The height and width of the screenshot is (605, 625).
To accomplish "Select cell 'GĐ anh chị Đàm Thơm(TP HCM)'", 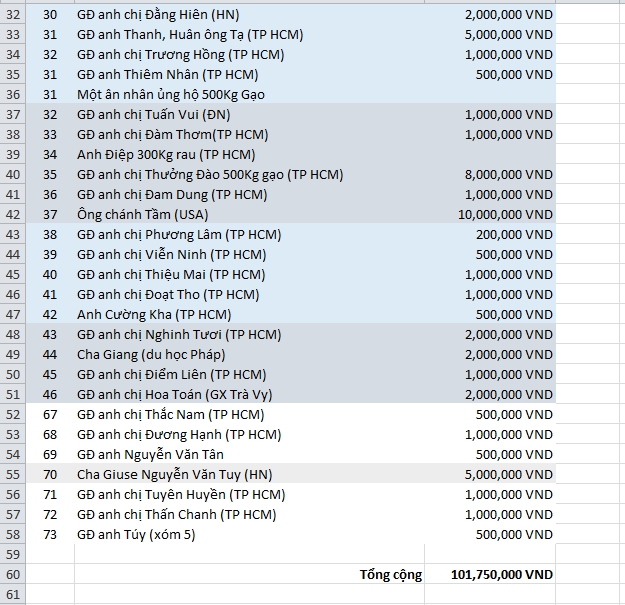I will pyautogui.click(x=250, y=134).
